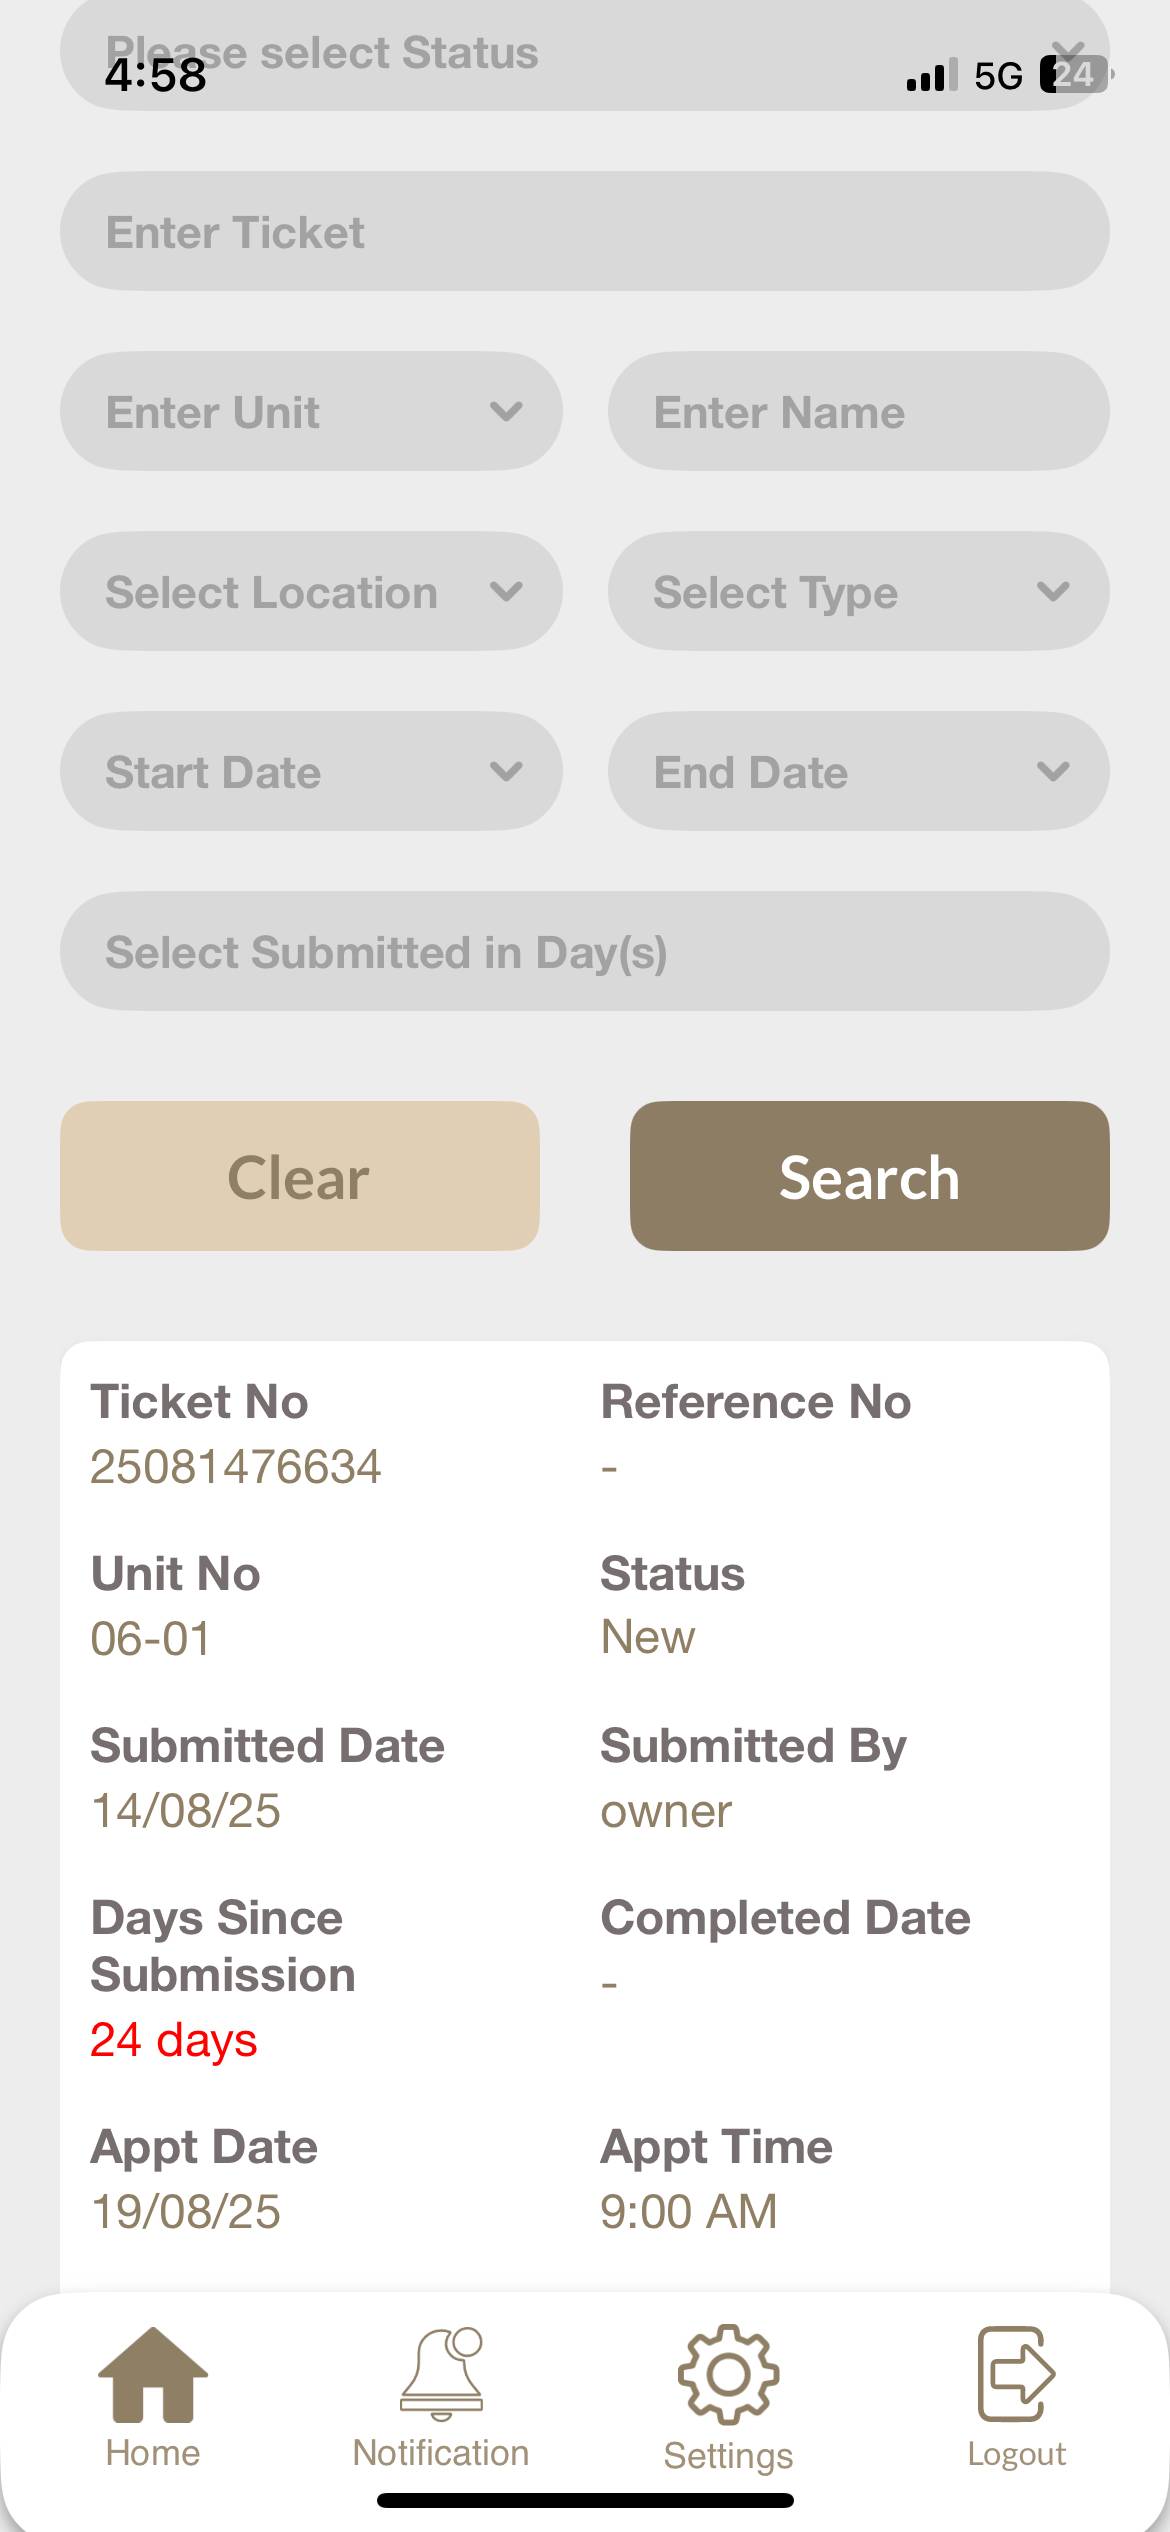Tap Select Submitted in Day(s) field
Image resolution: width=1170 pixels, height=2532 pixels.
[x=584, y=952]
